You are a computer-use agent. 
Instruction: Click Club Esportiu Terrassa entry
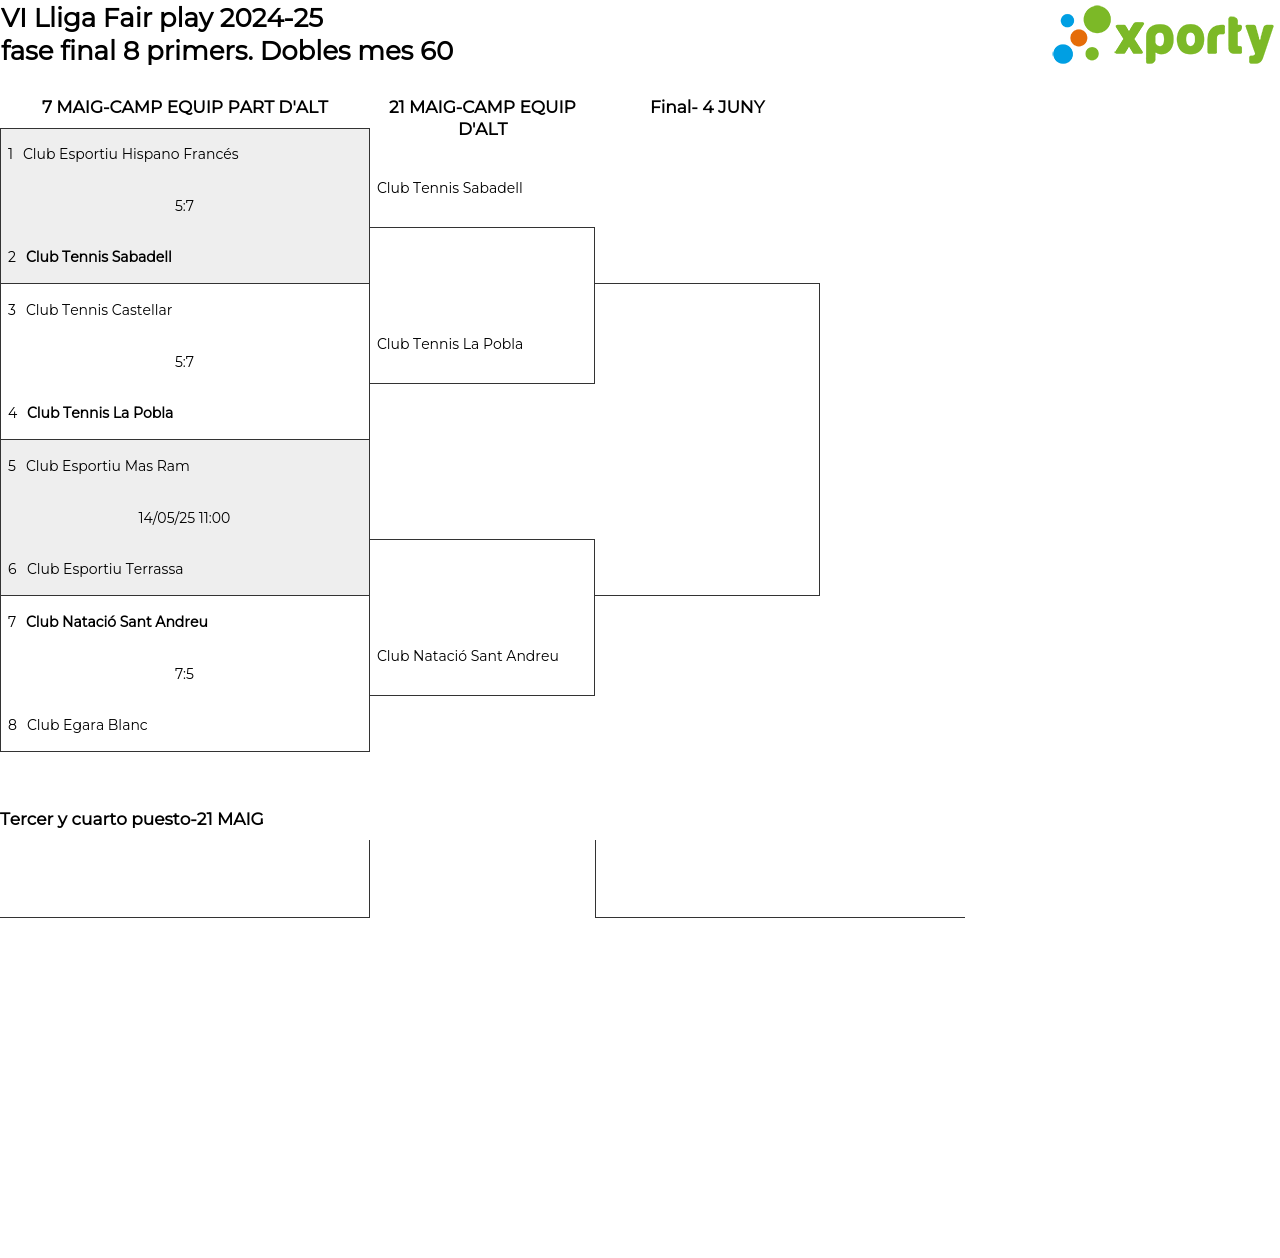(x=105, y=569)
